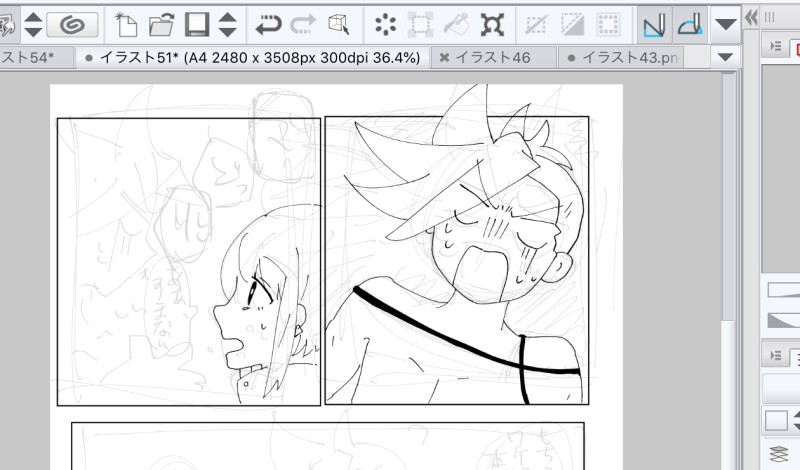The width and height of the screenshot is (800, 470).
Task: Switch to the イラスト51 canvas tab
Action: tap(254, 58)
